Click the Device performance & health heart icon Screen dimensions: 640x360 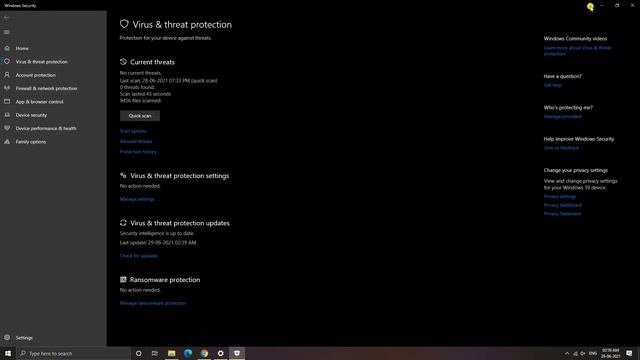(7, 128)
